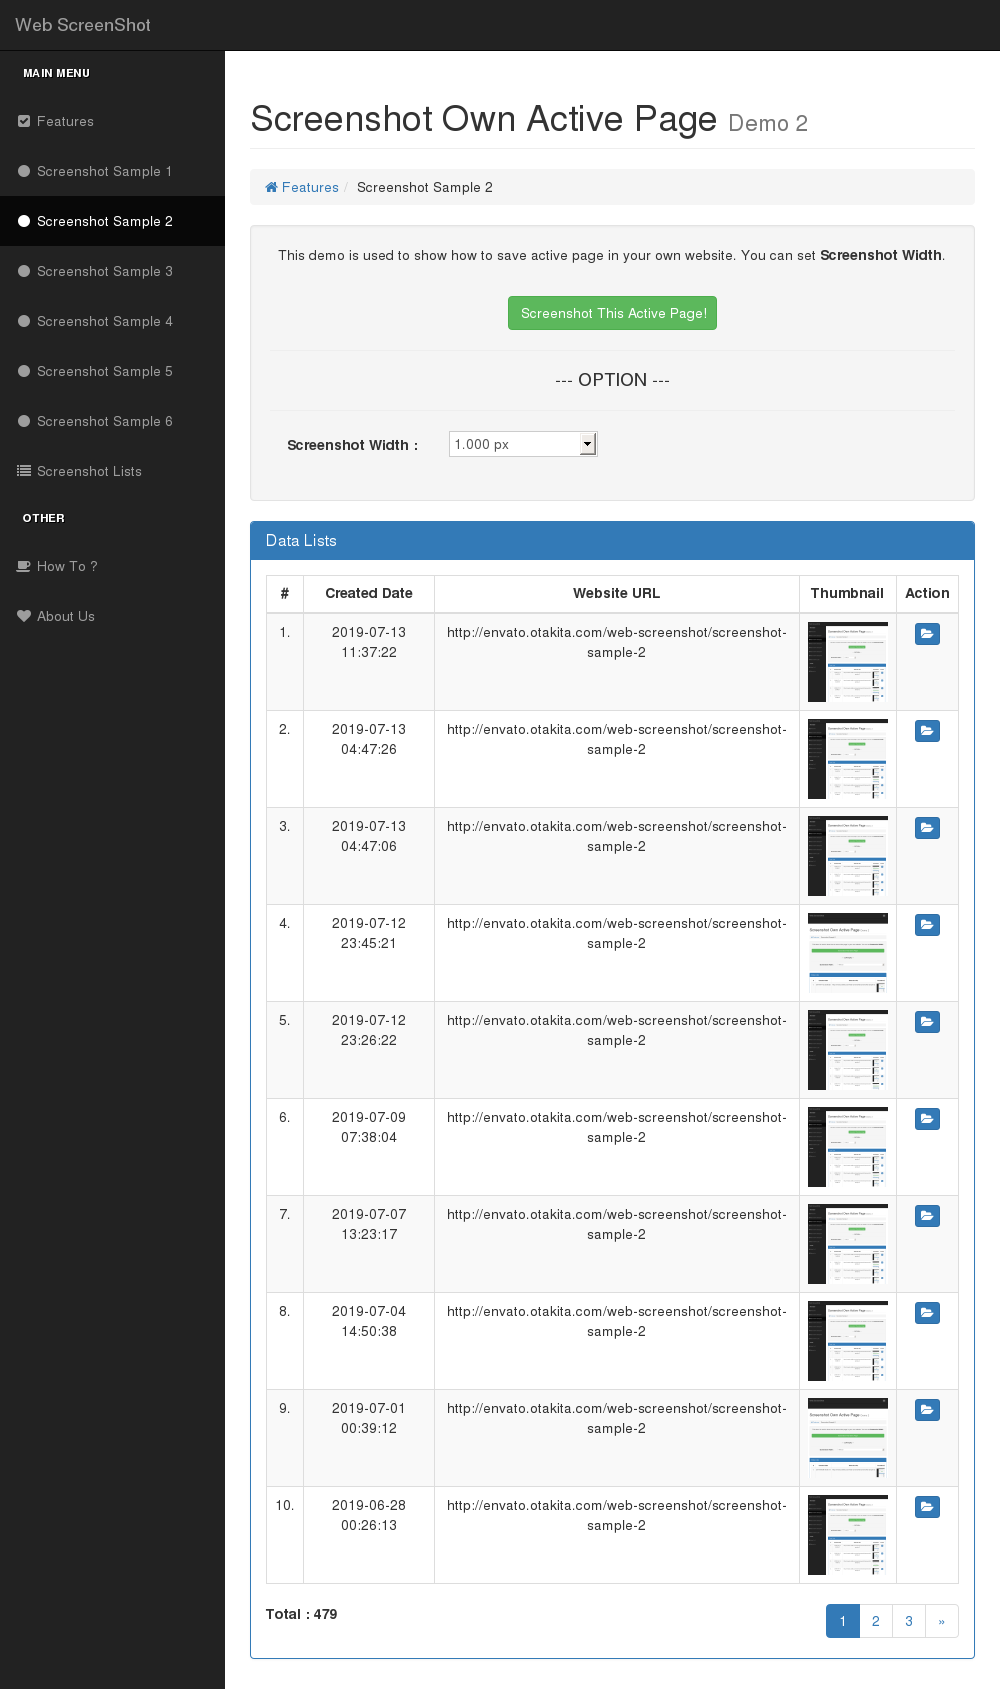Open folder action for row 7 entry
1000x1689 pixels.
point(927,1216)
